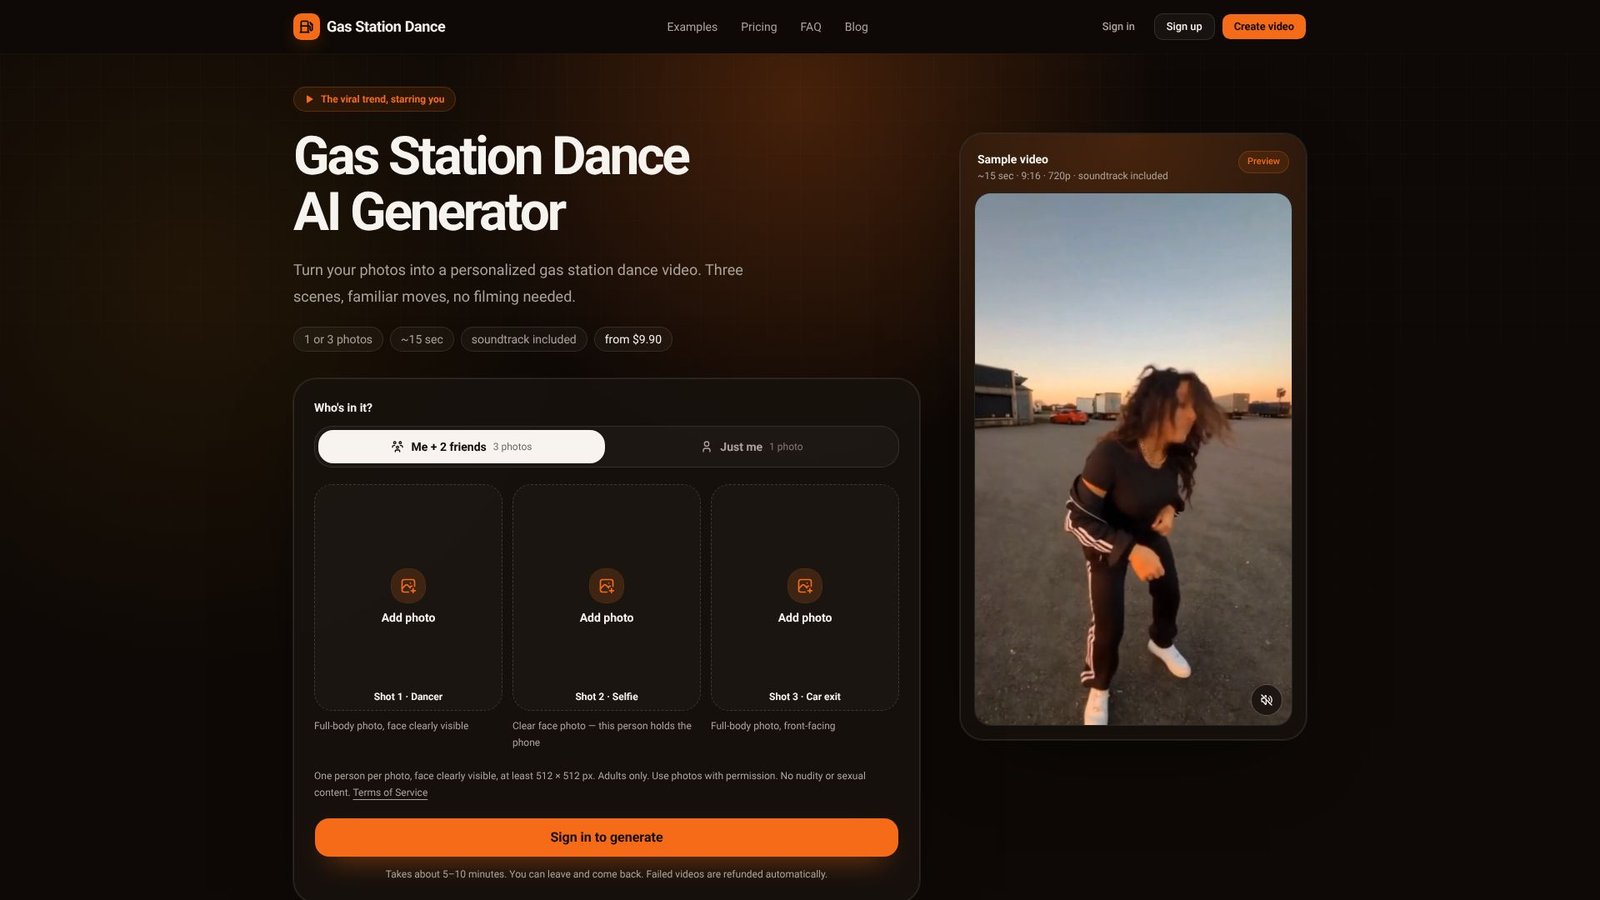Click the Shot 1 · Dancer label
This screenshot has height=900, width=1600.
click(x=408, y=697)
